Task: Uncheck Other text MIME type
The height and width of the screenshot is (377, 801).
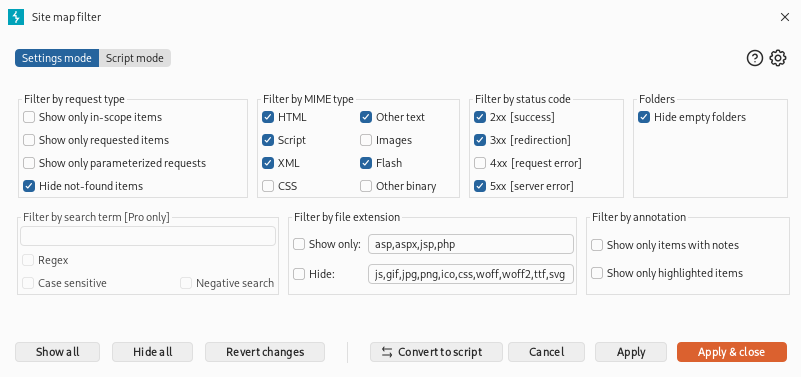Action: coord(366,117)
